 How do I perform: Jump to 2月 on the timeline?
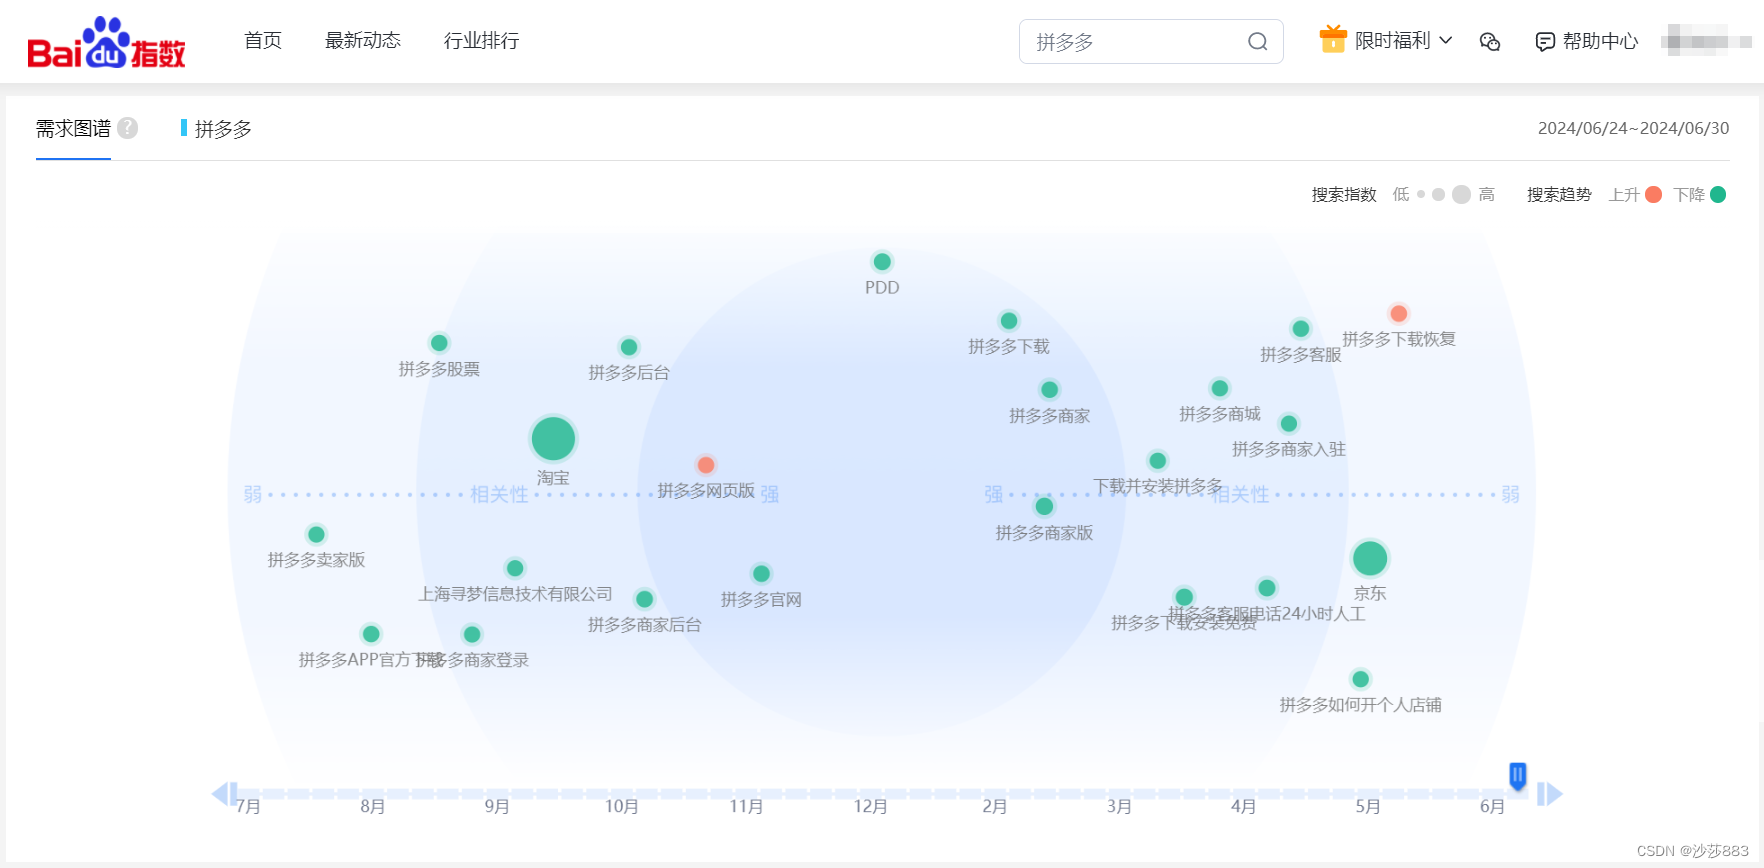coord(995,806)
